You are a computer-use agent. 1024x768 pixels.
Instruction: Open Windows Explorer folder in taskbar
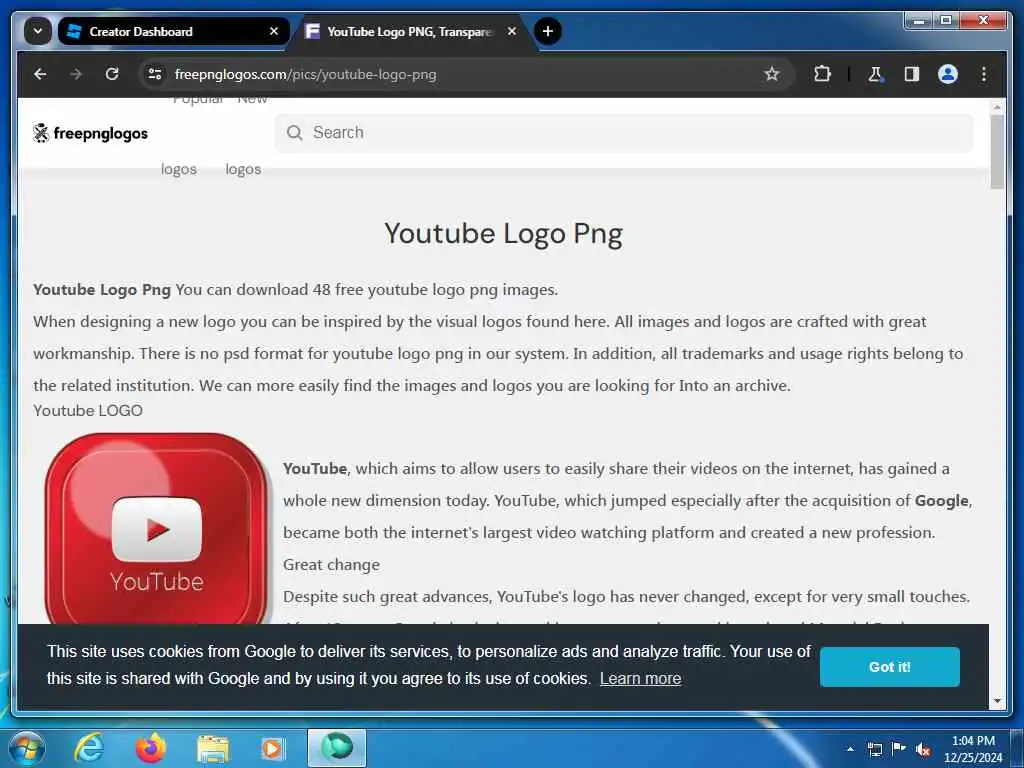click(213, 748)
